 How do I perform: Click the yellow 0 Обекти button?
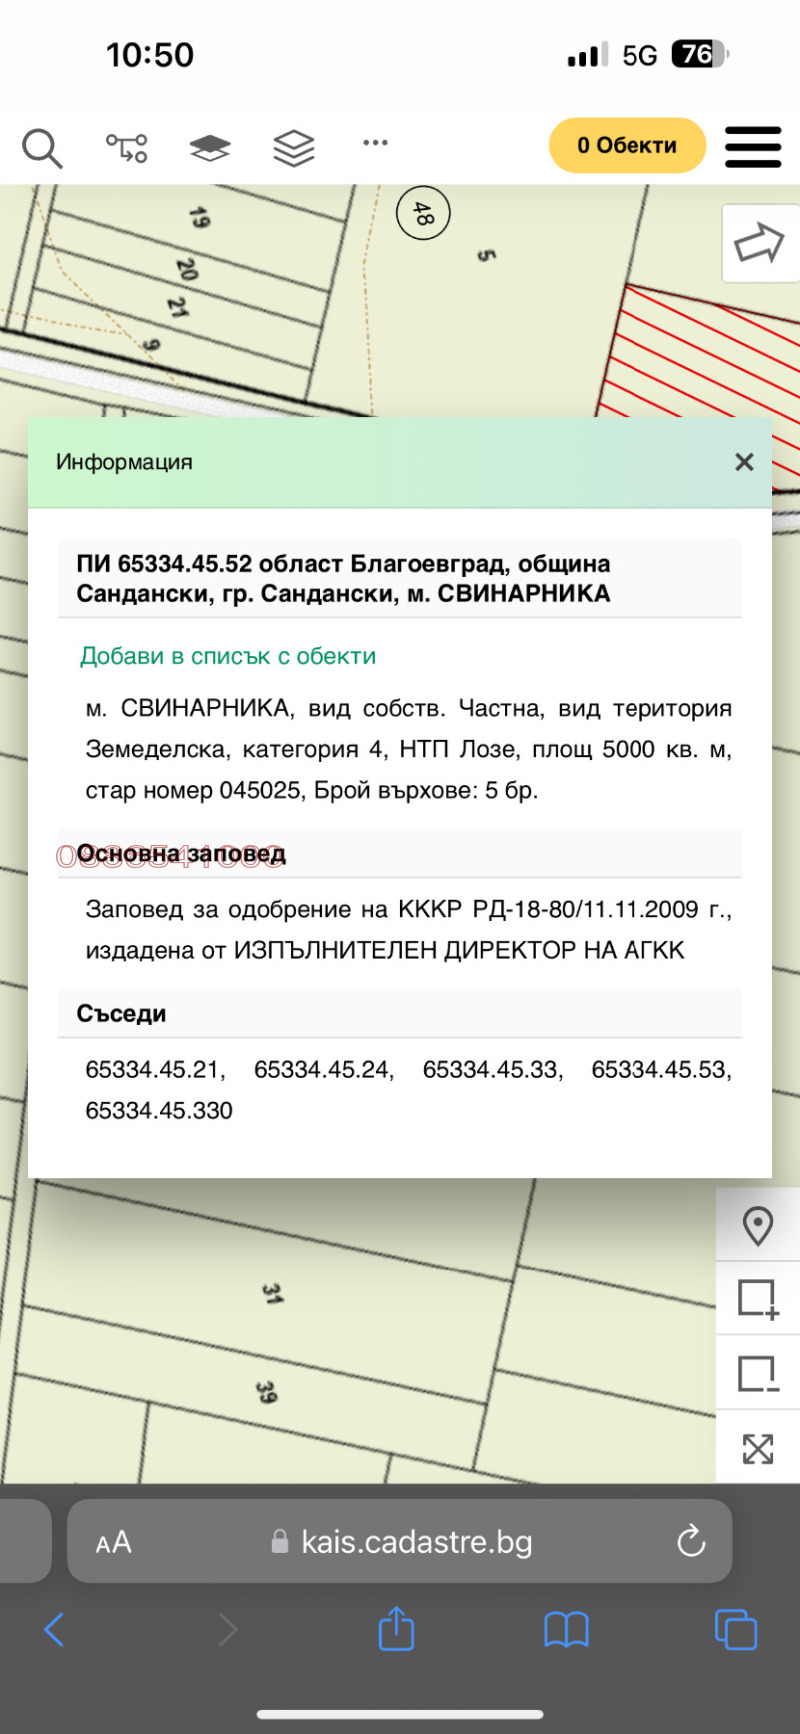[x=627, y=146]
